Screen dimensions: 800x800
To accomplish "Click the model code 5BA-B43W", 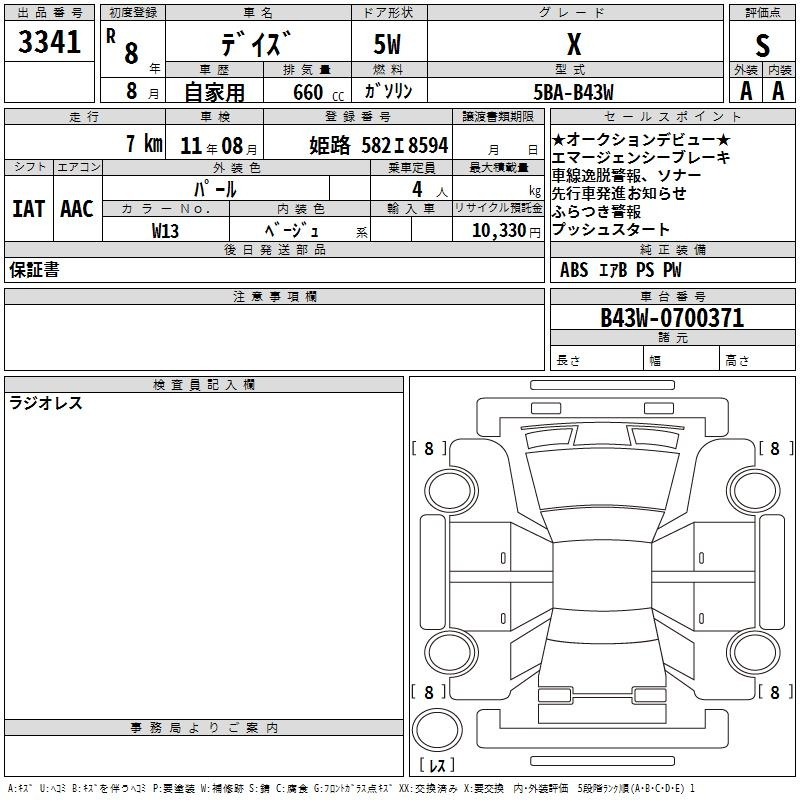I will [x=573, y=92].
